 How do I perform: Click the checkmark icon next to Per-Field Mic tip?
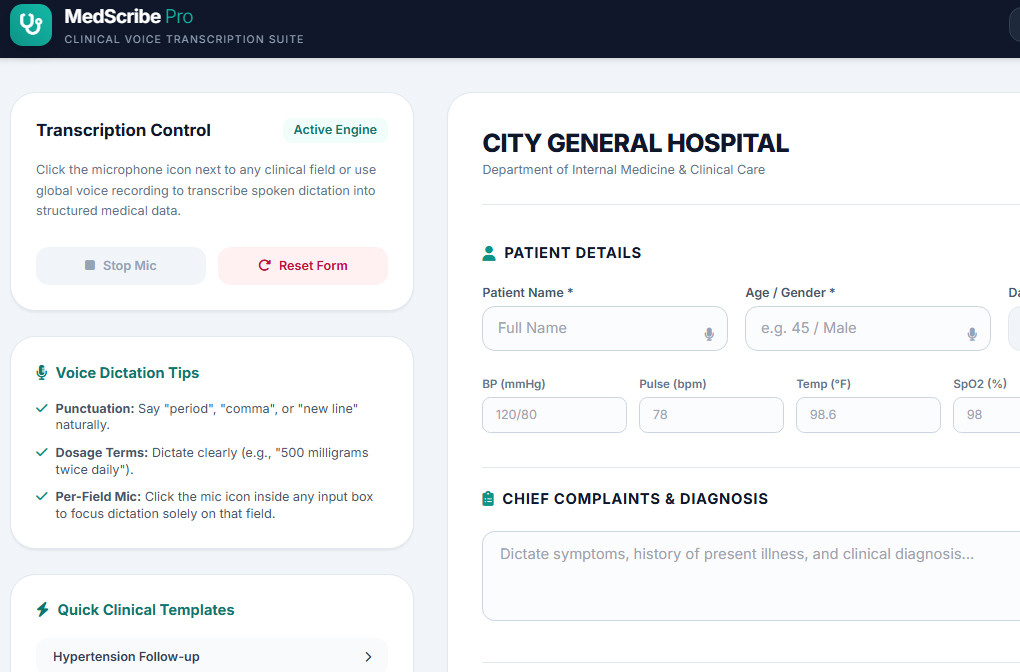pyautogui.click(x=42, y=496)
